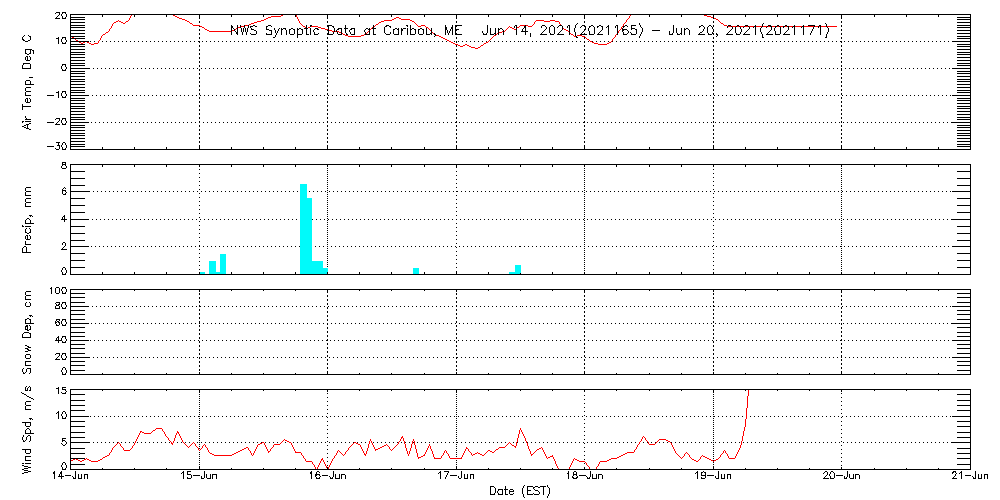The width and height of the screenshot is (1000, 500).
Task: Click the precipitation bar between 17-Jun and 18-Jun
Action: pyautogui.click(x=518, y=268)
